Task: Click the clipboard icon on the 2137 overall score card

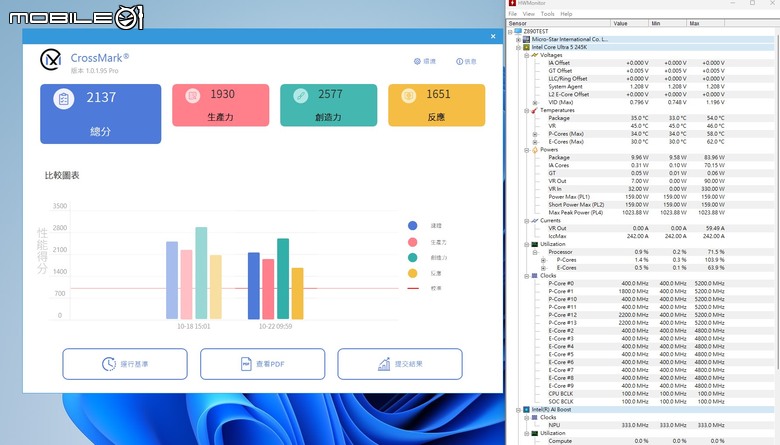Action: 64,99
